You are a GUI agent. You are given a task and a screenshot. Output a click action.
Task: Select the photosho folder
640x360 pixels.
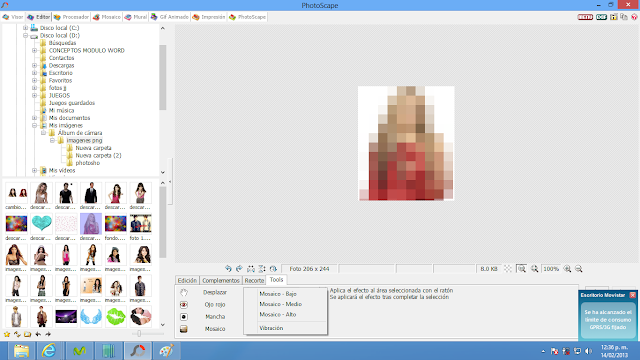pyautogui.click(x=87, y=163)
